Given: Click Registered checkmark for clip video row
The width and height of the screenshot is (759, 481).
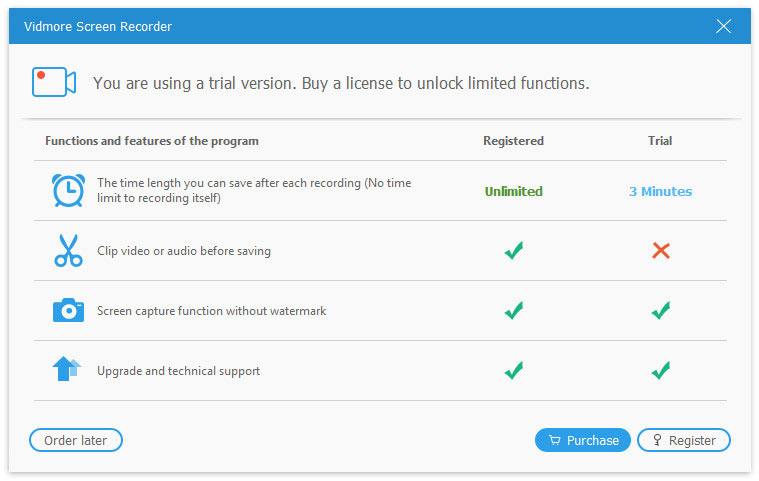Looking at the screenshot, I should click(513, 251).
